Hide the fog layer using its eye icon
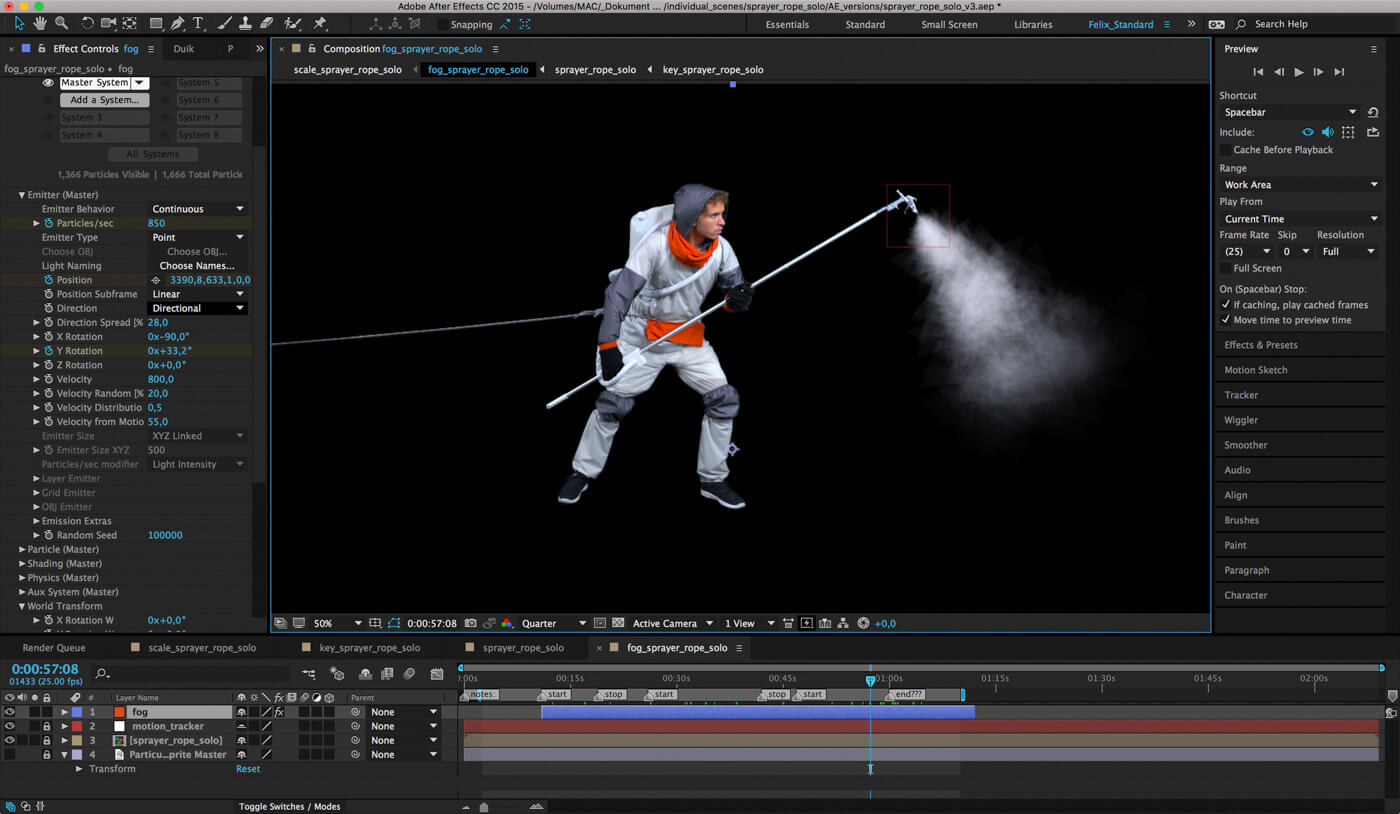1400x814 pixels. 10,712
